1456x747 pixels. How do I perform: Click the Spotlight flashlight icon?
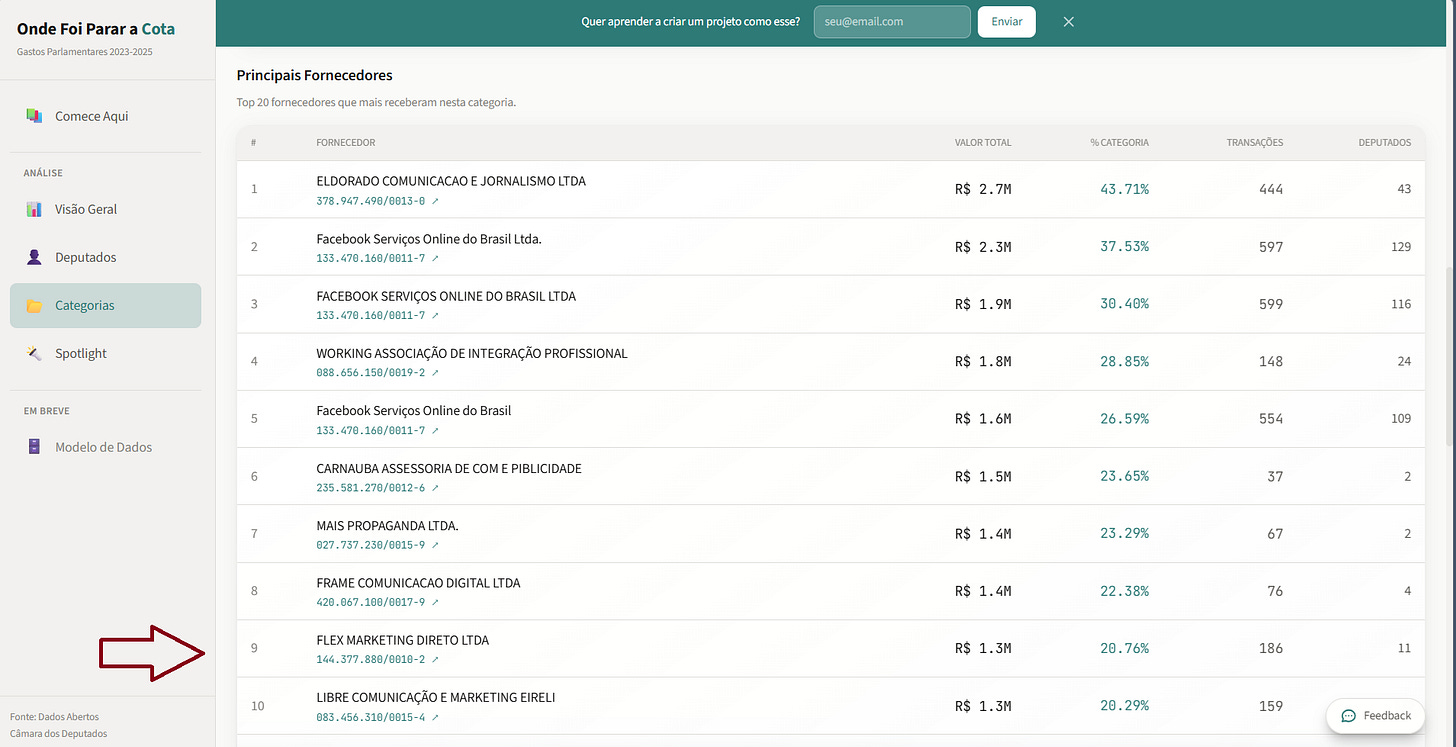[x=34, y=353]
